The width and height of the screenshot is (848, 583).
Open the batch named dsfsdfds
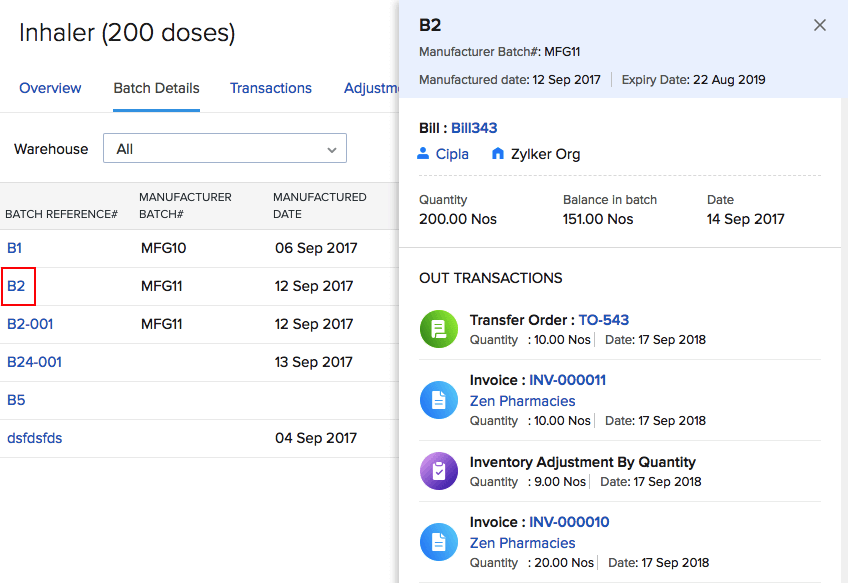pos(34,438)
